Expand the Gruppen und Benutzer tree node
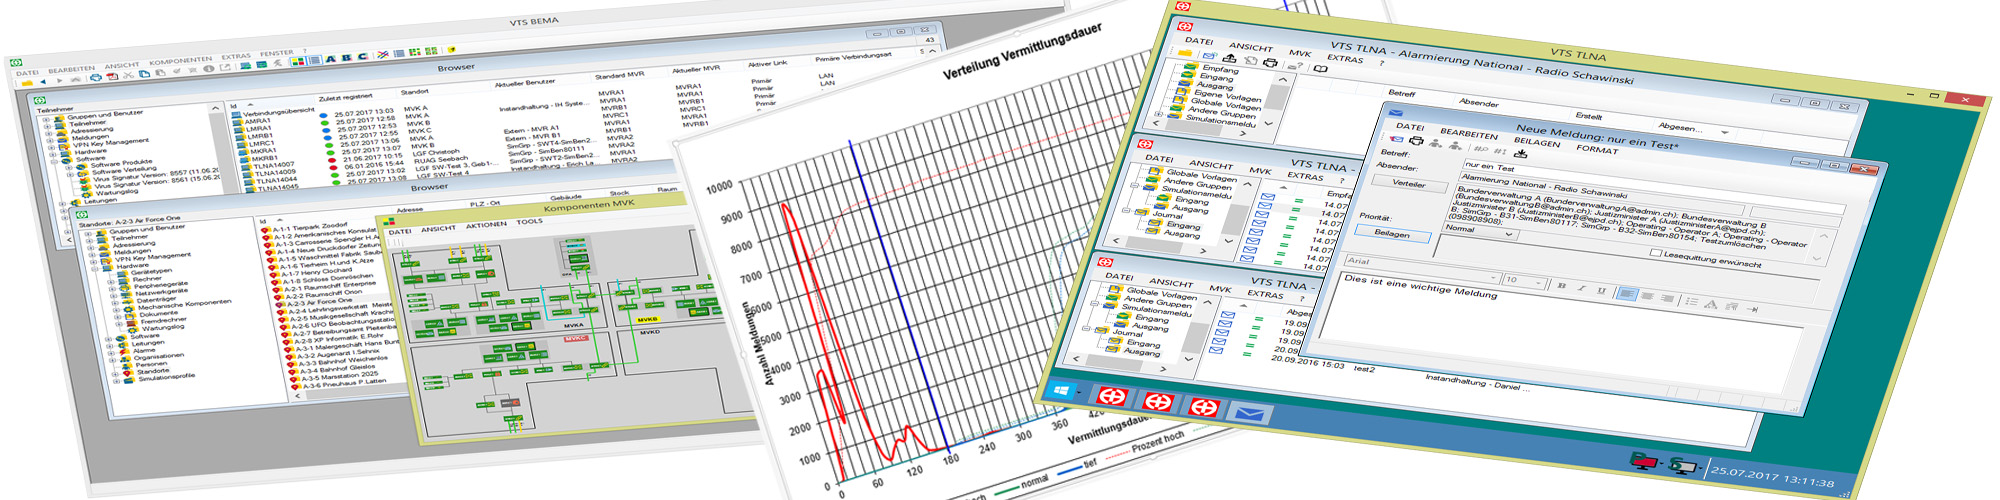 point(48,120)
